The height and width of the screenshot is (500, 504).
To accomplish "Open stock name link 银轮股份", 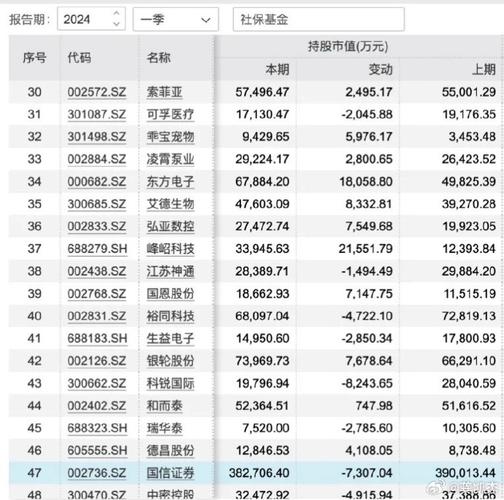I will pyautogui.click(x=170, y=361).
